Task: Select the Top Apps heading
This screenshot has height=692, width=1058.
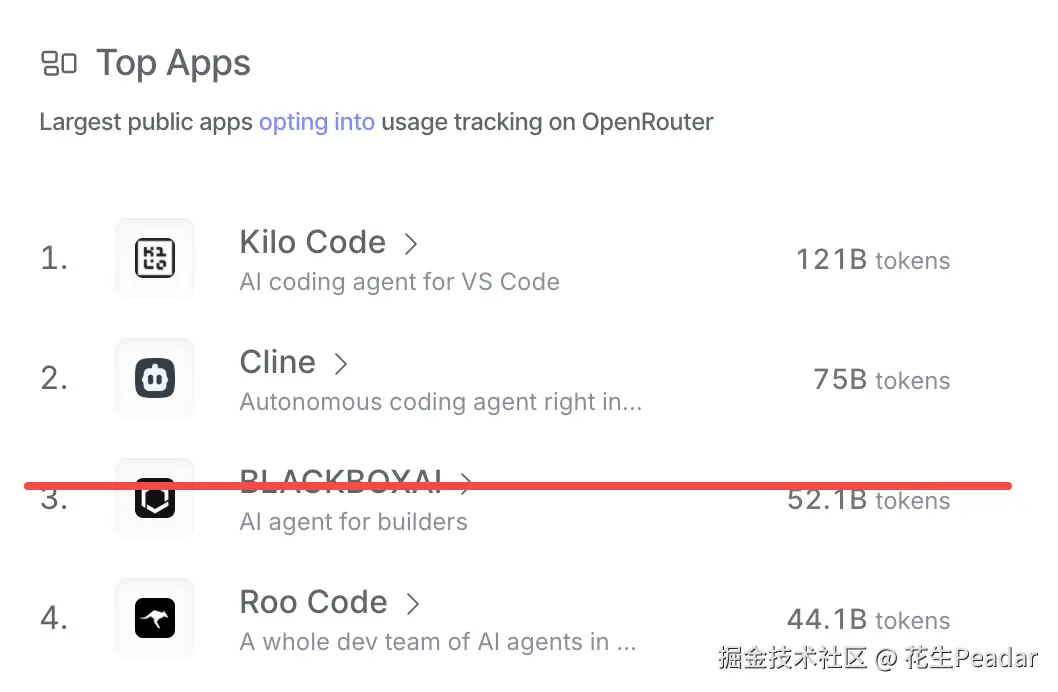Action: tap(173, 63)
